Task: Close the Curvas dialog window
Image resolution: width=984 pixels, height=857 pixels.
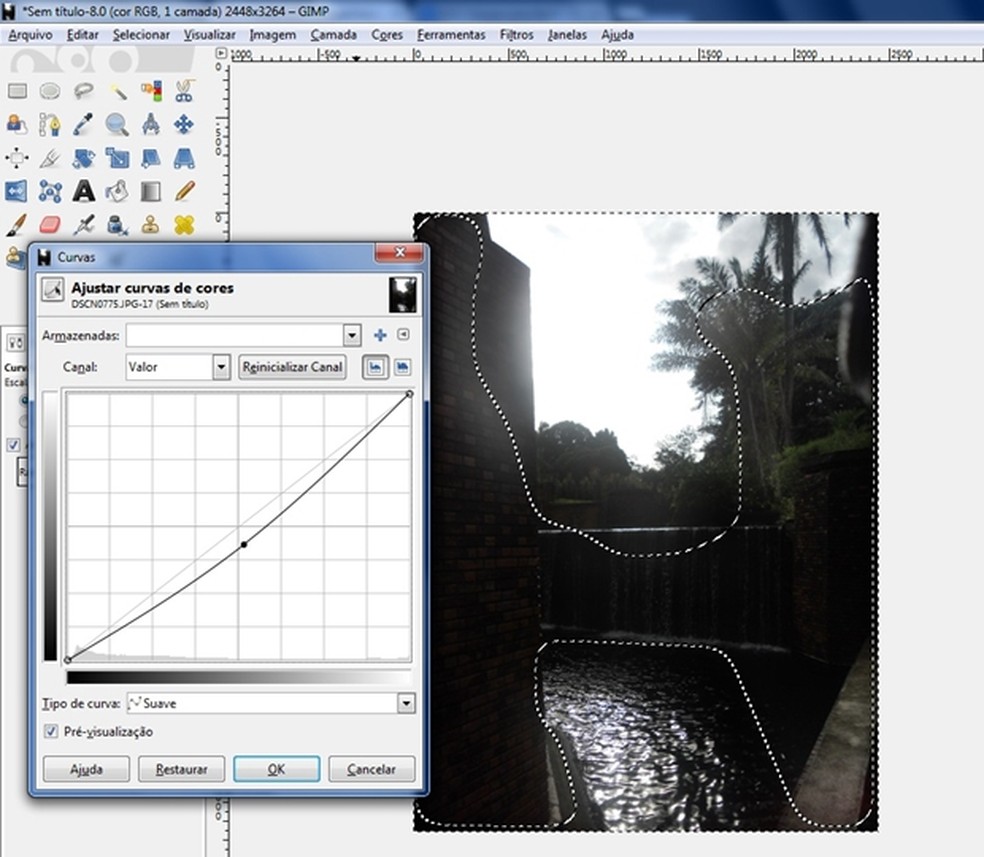Action: [400, 253]
